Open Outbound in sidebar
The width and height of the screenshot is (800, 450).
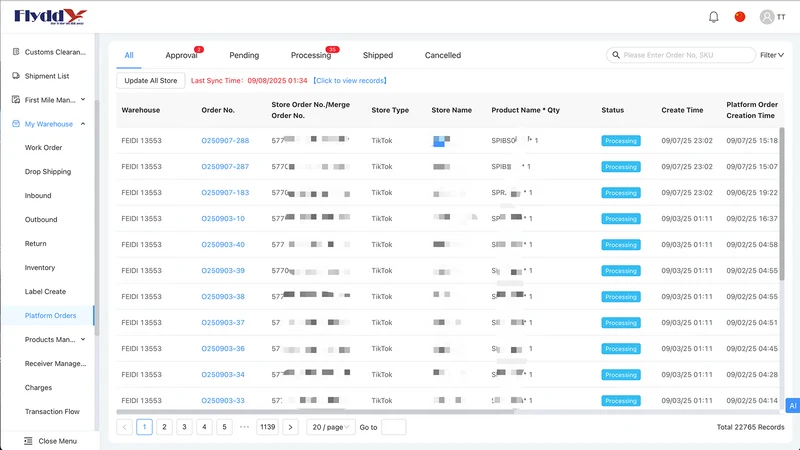tap(41, 219)
